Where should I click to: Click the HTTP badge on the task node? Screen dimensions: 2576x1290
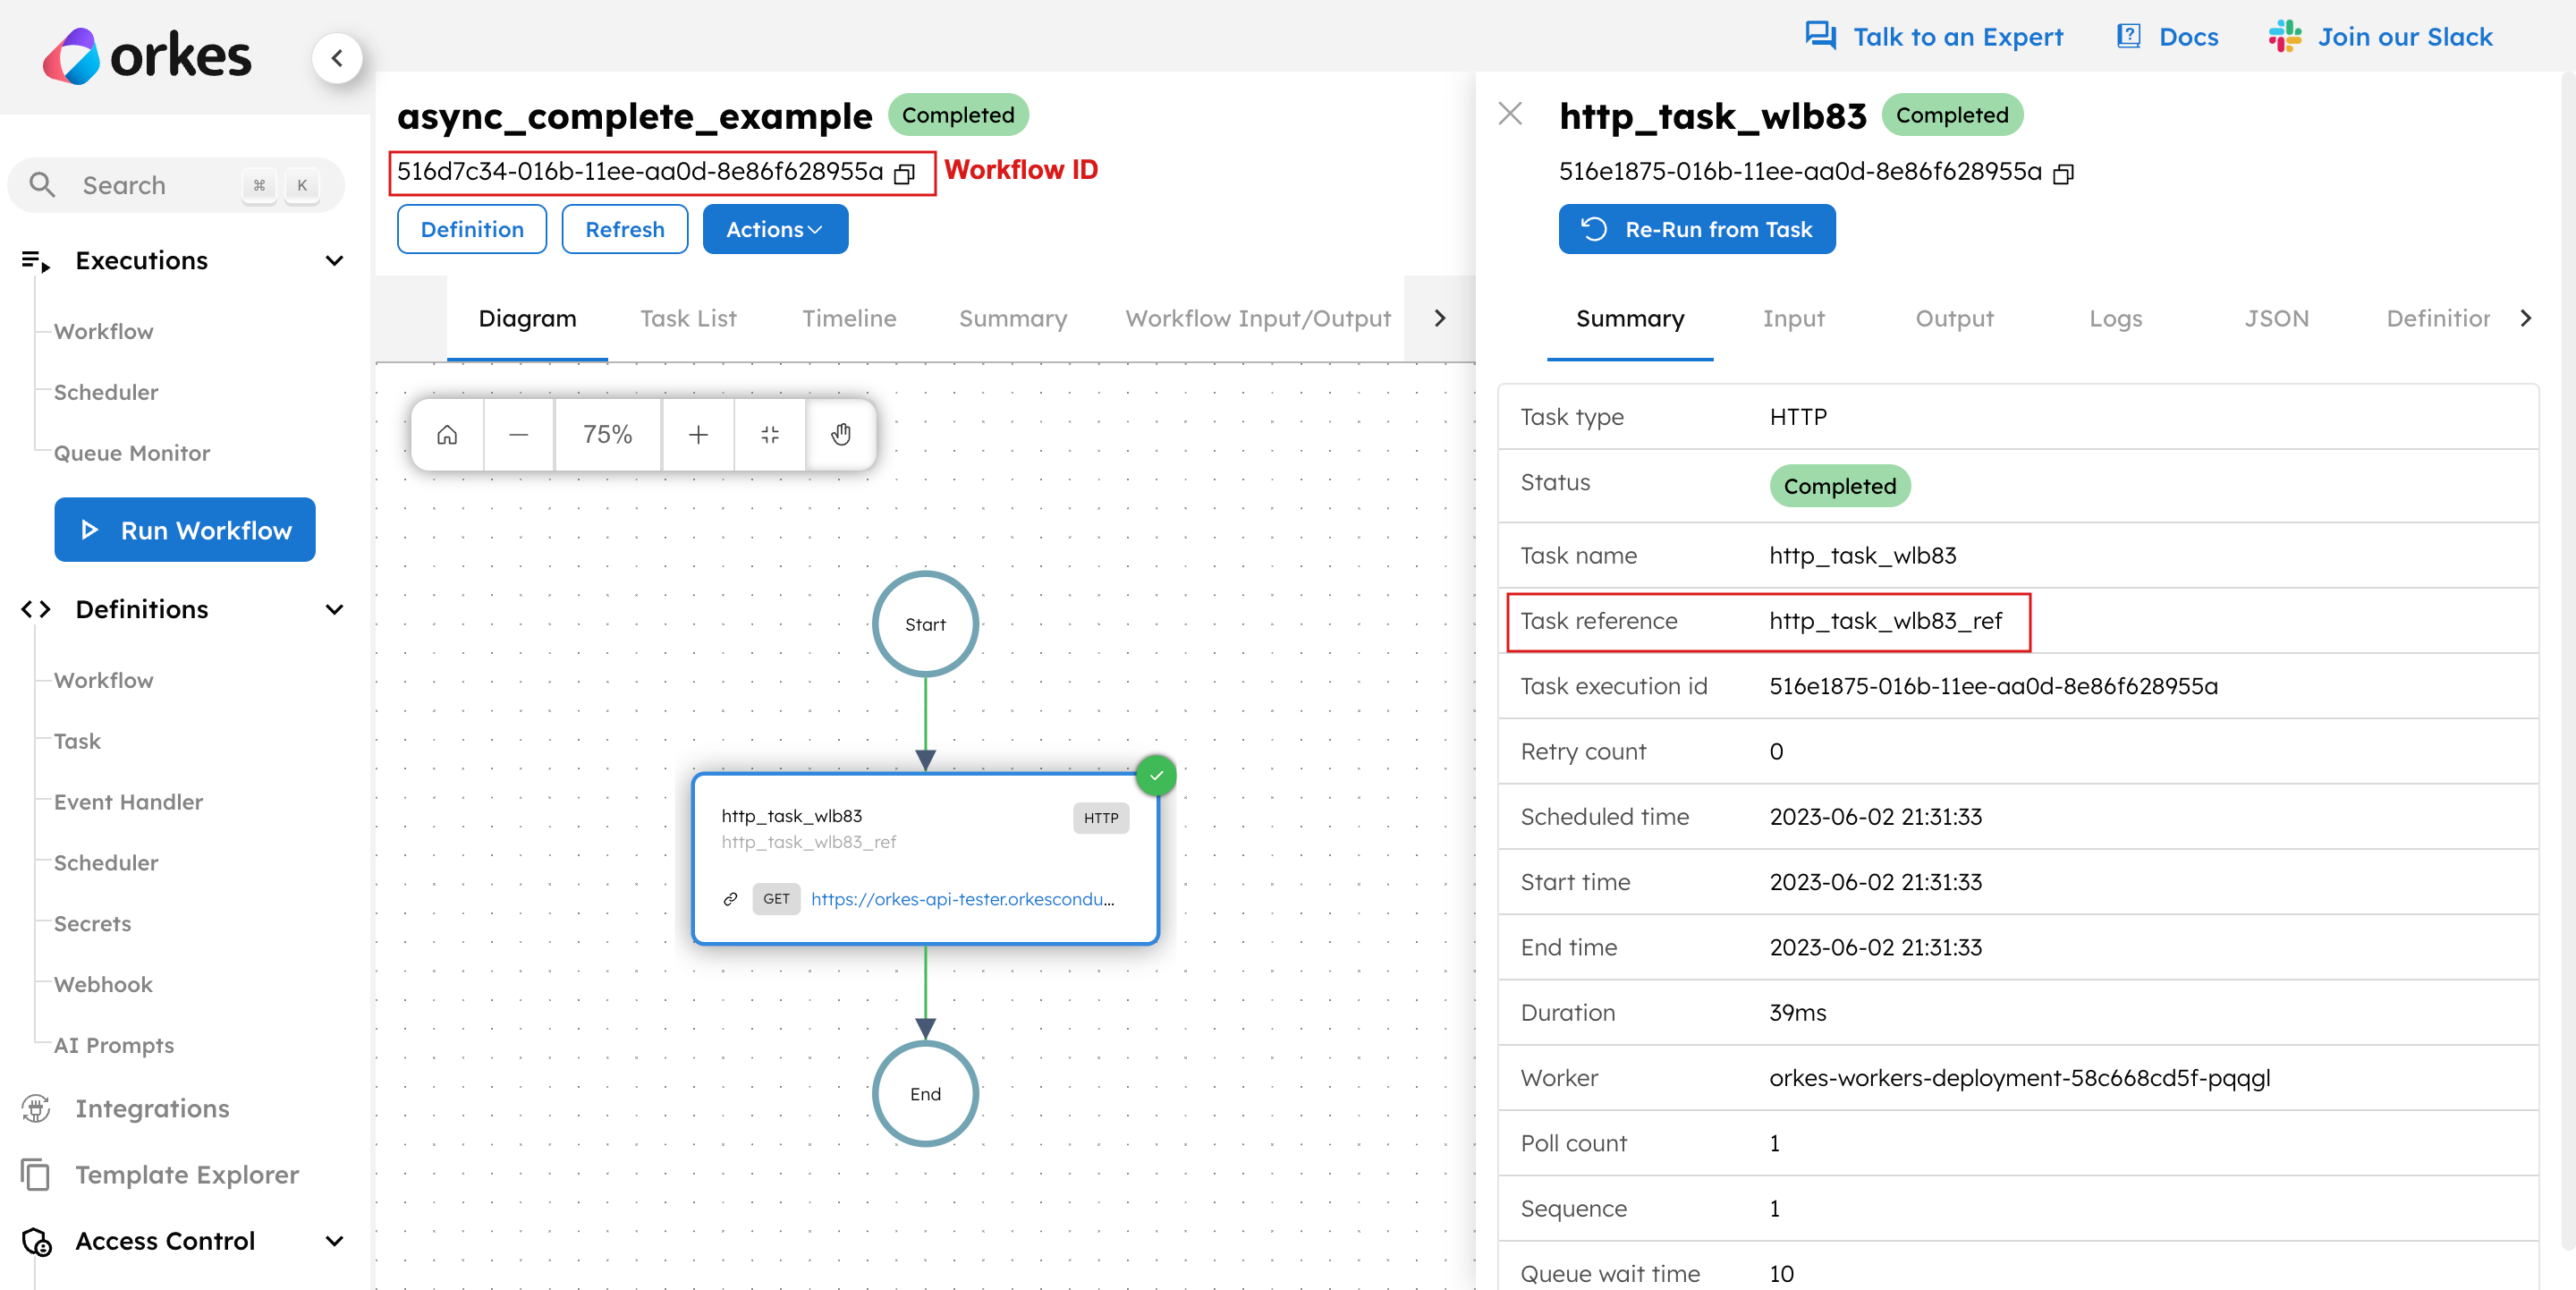tap(1100, 818)
